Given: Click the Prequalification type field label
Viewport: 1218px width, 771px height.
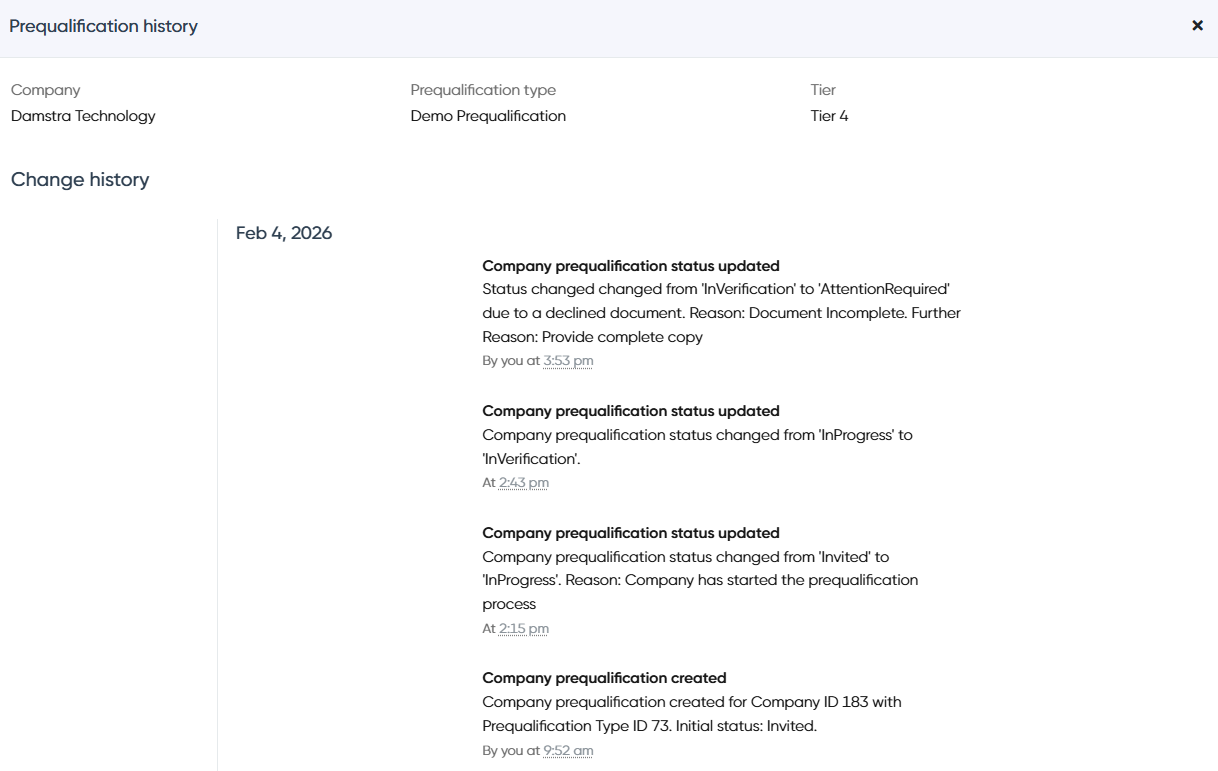Looking at the screenshot, I should [483, 90].
